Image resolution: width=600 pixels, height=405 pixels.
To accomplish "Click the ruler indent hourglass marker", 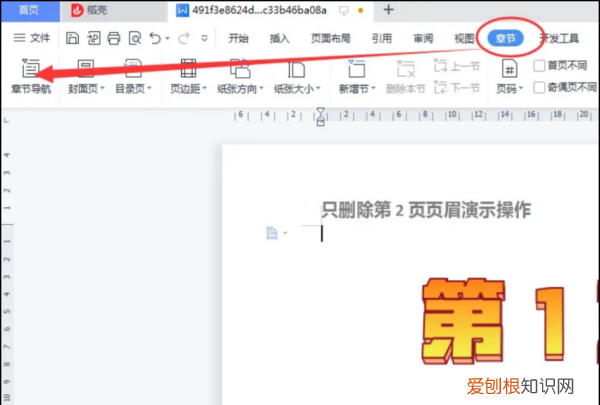I will pos(321,116).
